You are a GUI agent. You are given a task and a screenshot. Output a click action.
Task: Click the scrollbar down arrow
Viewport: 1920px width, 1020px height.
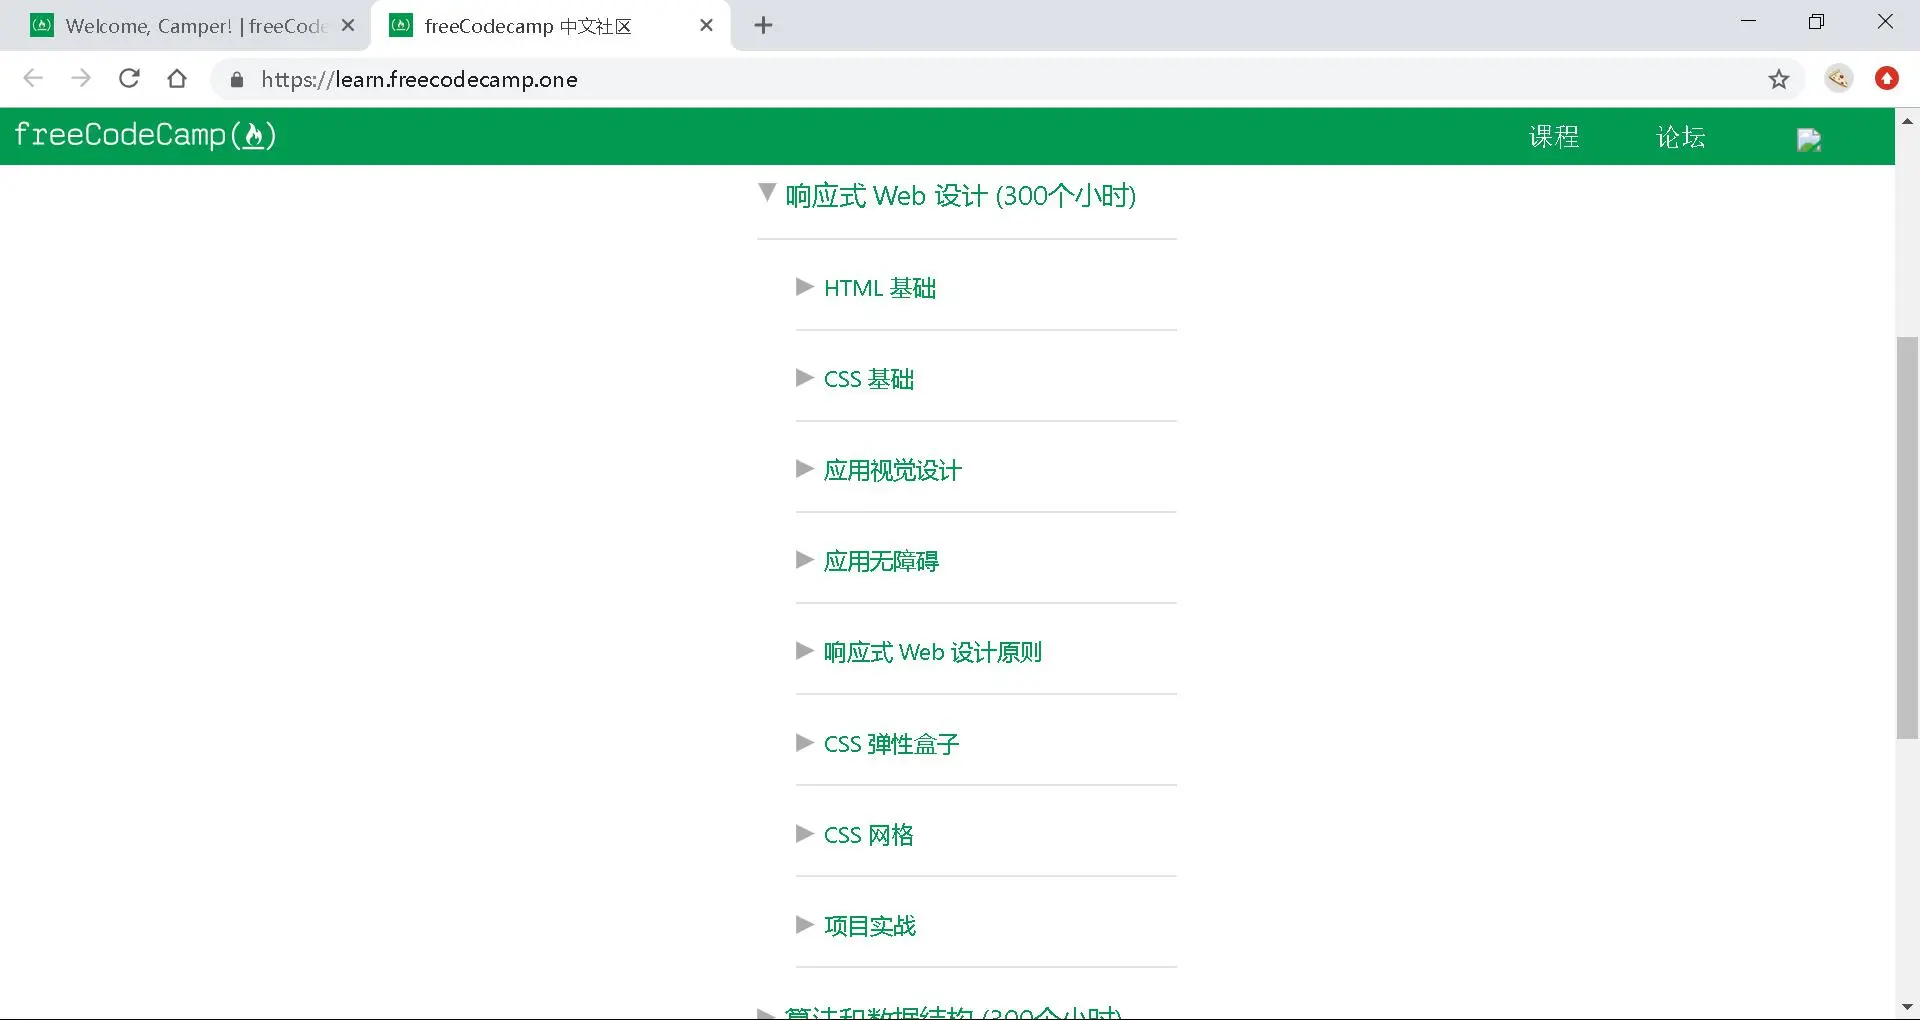[1908, 1007]
